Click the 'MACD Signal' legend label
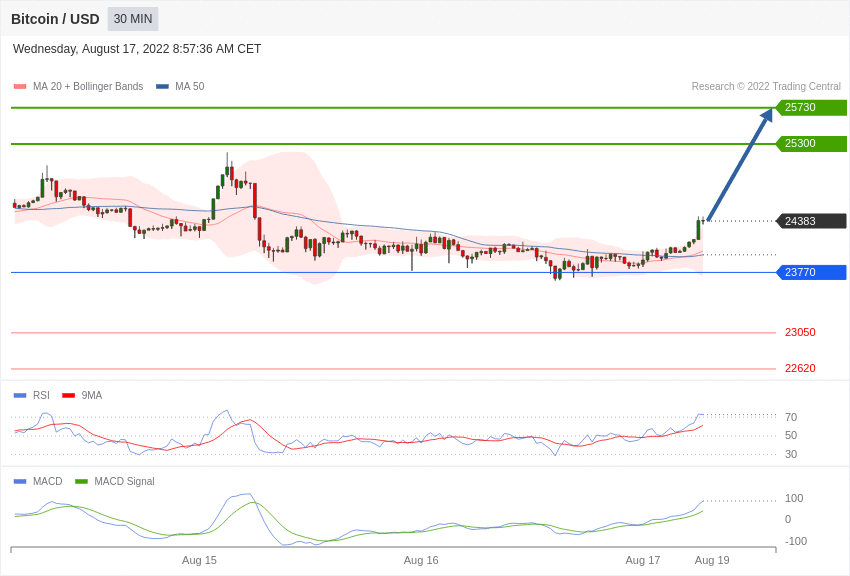The image size is (850, 576). pos(124,481)
